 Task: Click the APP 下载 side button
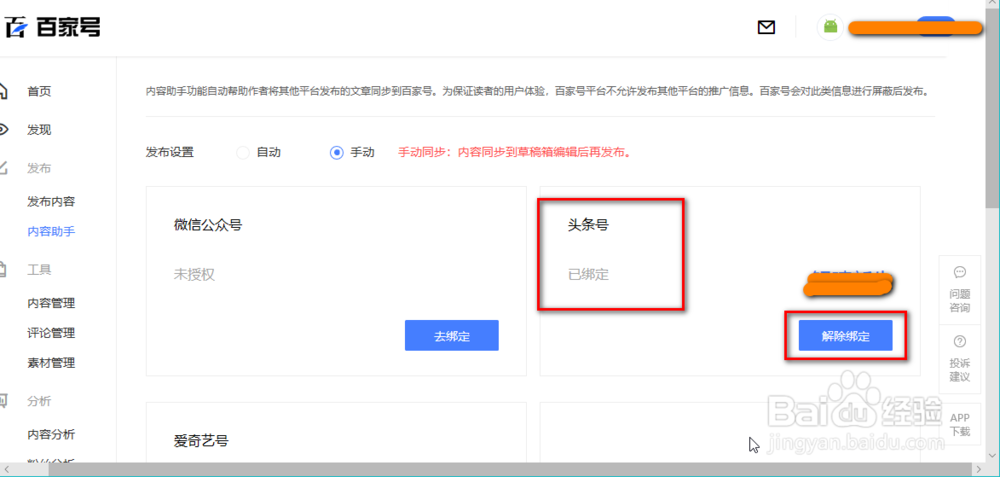960,425
